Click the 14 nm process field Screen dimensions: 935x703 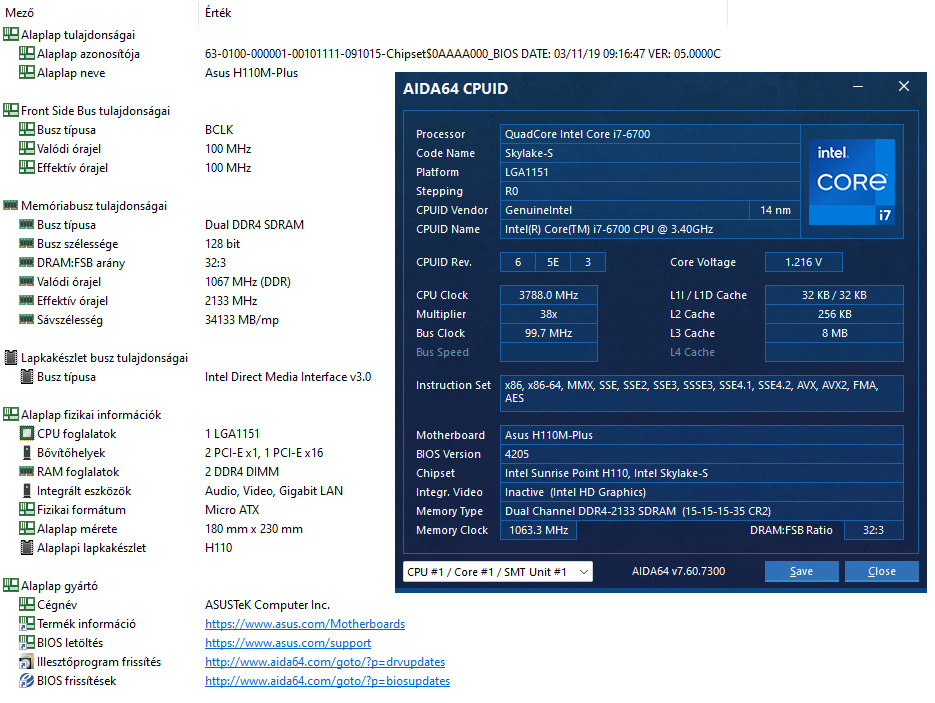pyautogui.click(x=775, y=210)
